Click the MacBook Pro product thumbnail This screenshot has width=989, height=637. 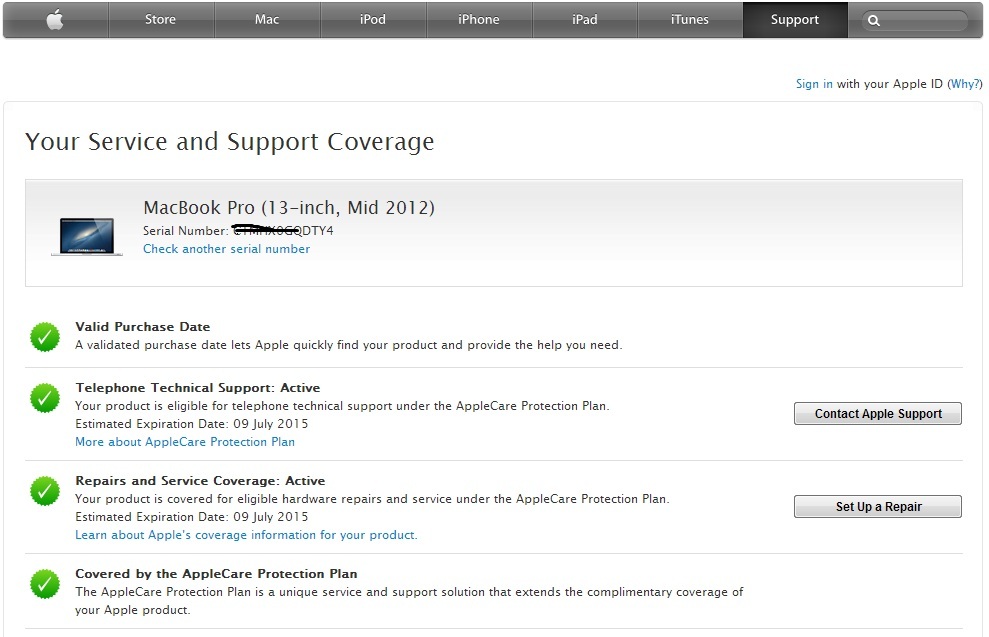87,236
